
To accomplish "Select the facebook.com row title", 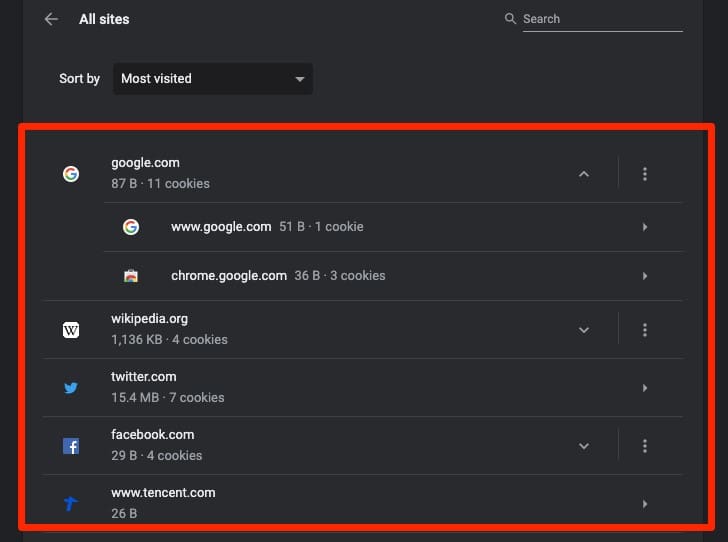I will [153, 435].
